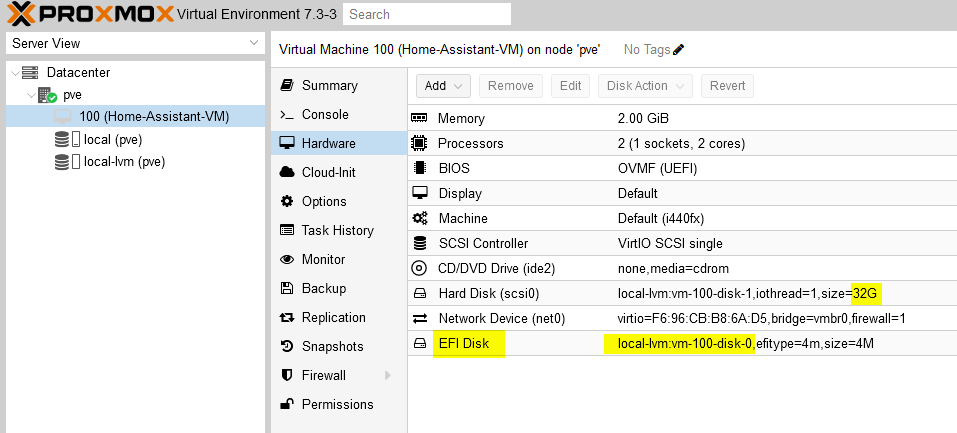Switch to the Snapshots section
Viewport: 957px width, 433px height.
[332, 346]
